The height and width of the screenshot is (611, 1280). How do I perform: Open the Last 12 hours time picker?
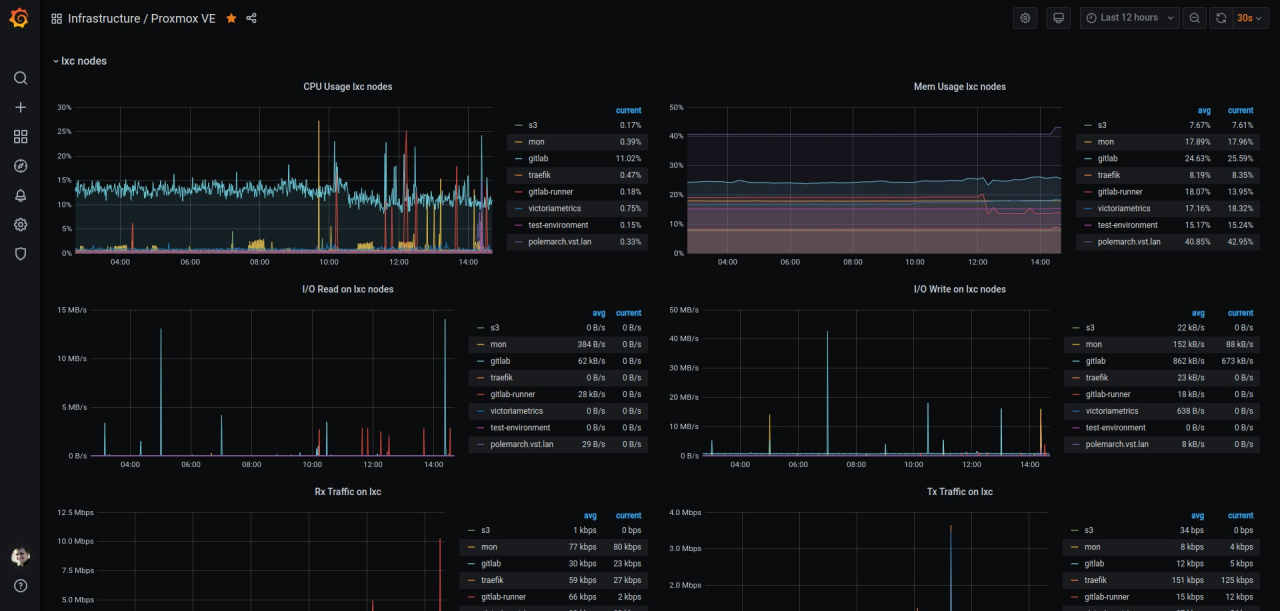tap(1129, 18)
